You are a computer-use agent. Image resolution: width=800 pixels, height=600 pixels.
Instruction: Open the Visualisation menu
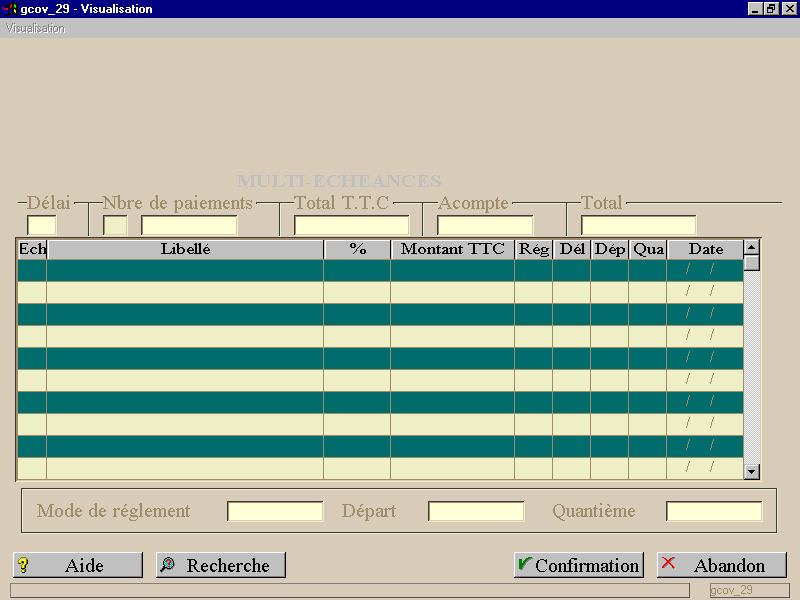[x=35, y=29]
